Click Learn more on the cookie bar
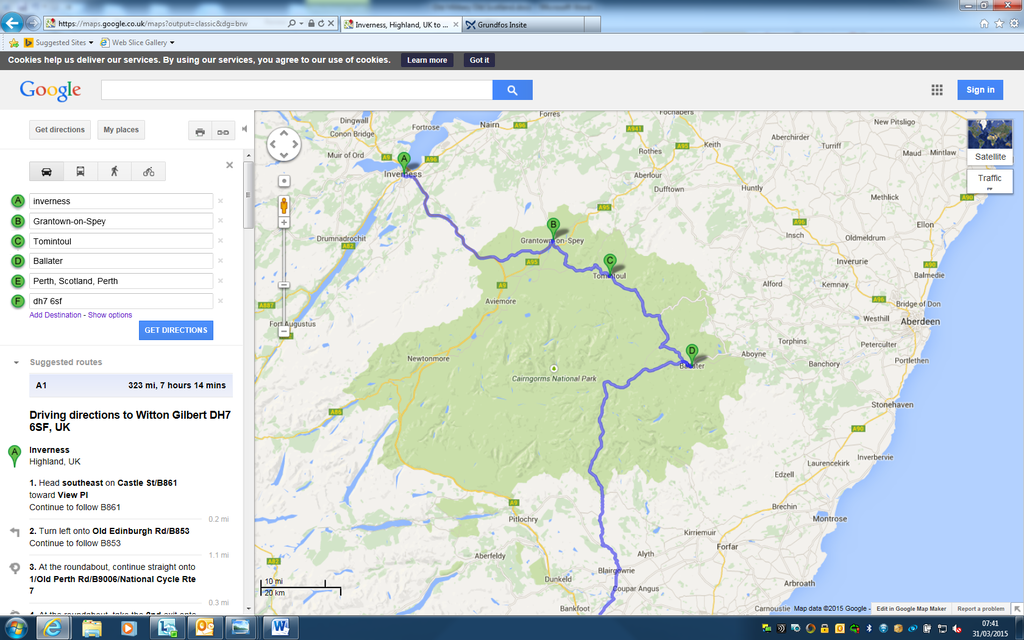Viewport: 1024px width, 640px height. click(427, 60)
